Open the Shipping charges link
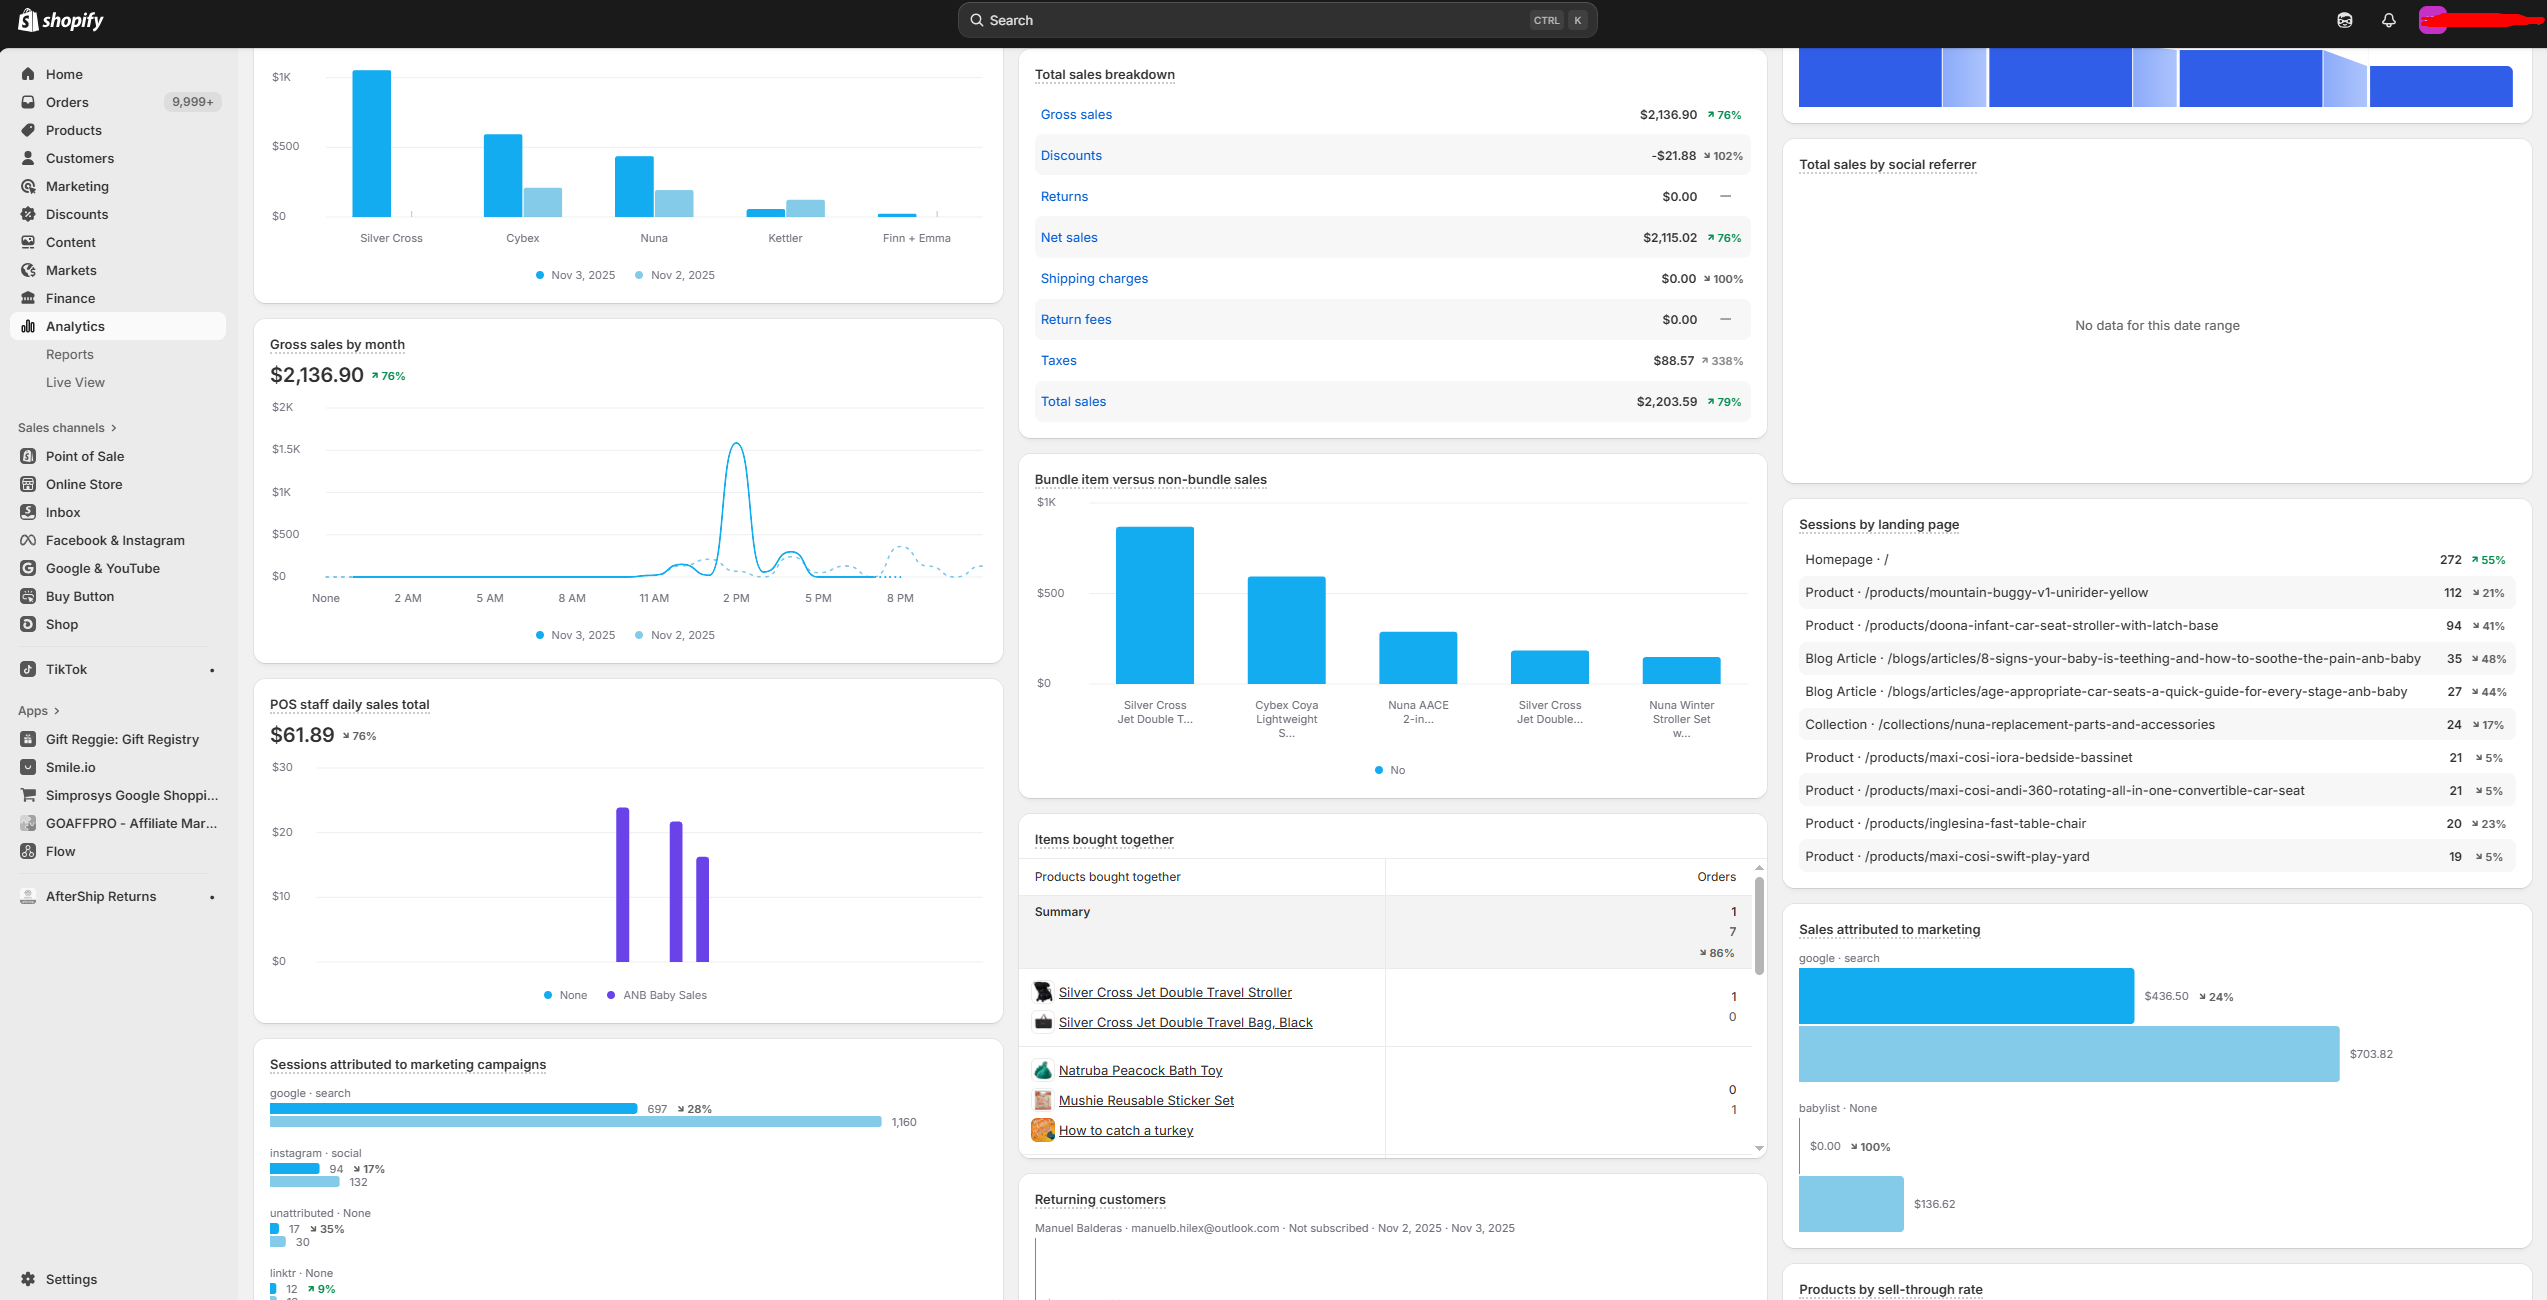 (x=1094, y=279)
